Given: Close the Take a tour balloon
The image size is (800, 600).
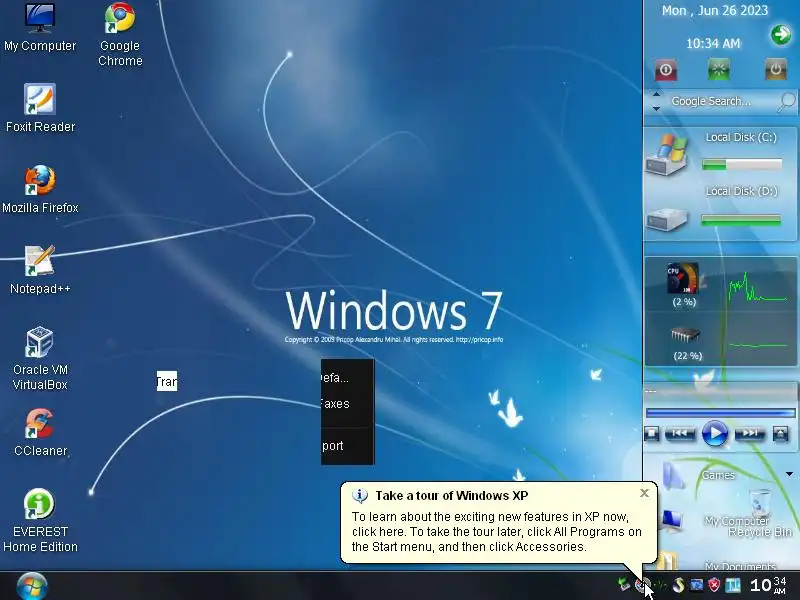Looking at the screenshot, I should (644, 493).
